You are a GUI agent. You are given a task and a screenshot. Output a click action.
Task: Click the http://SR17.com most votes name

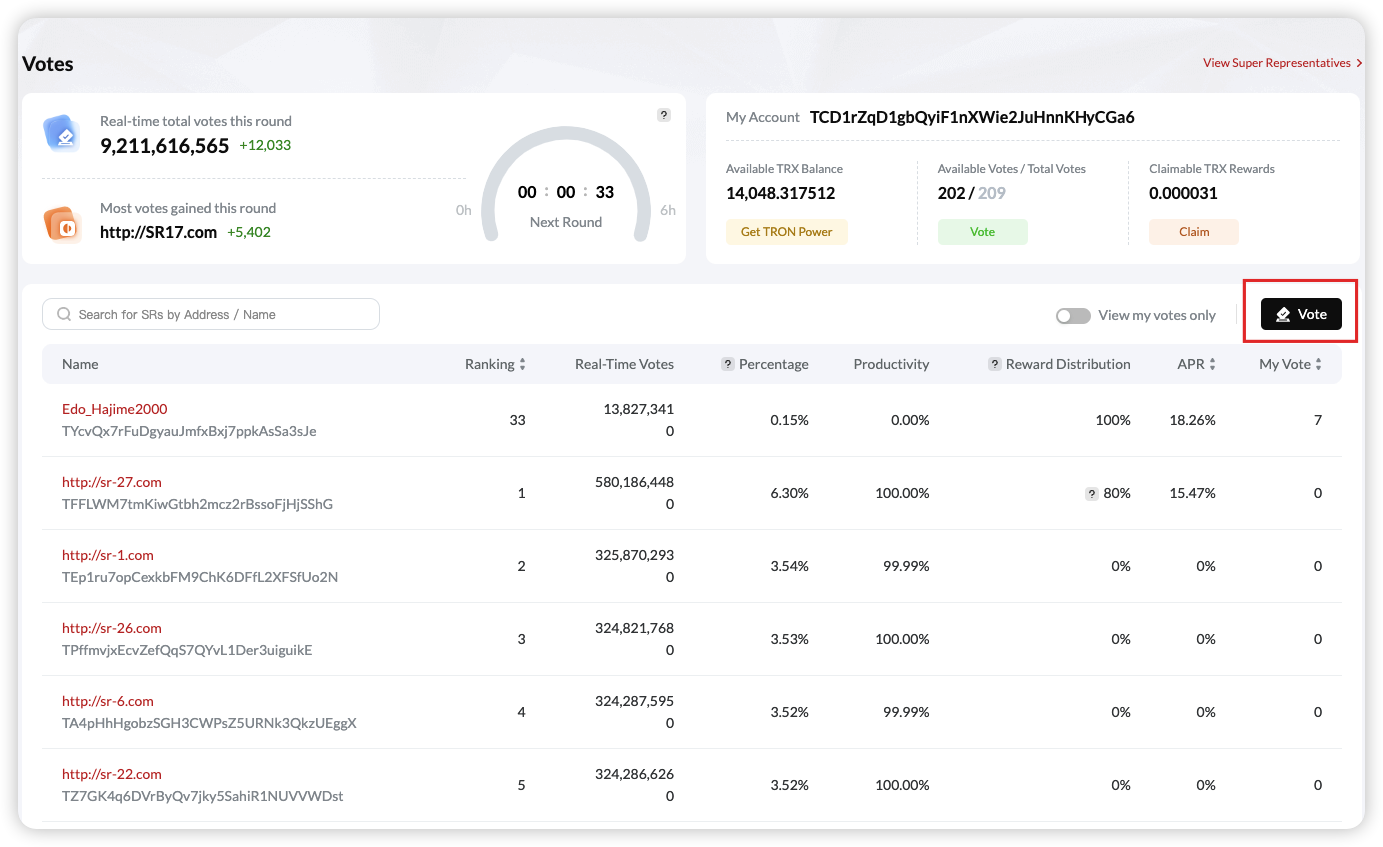pyautogui.click(x=158, y=232)
